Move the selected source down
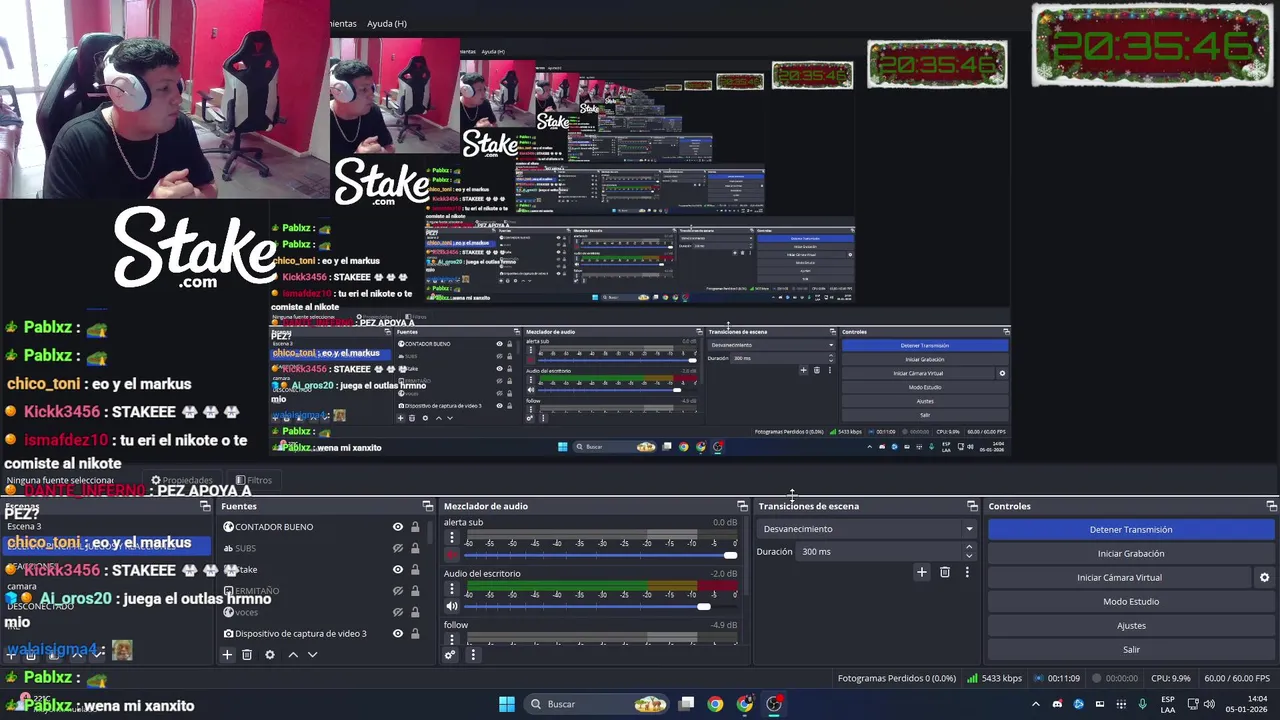The width and height of the screenshot is (1280, 720). coord(312,654)
